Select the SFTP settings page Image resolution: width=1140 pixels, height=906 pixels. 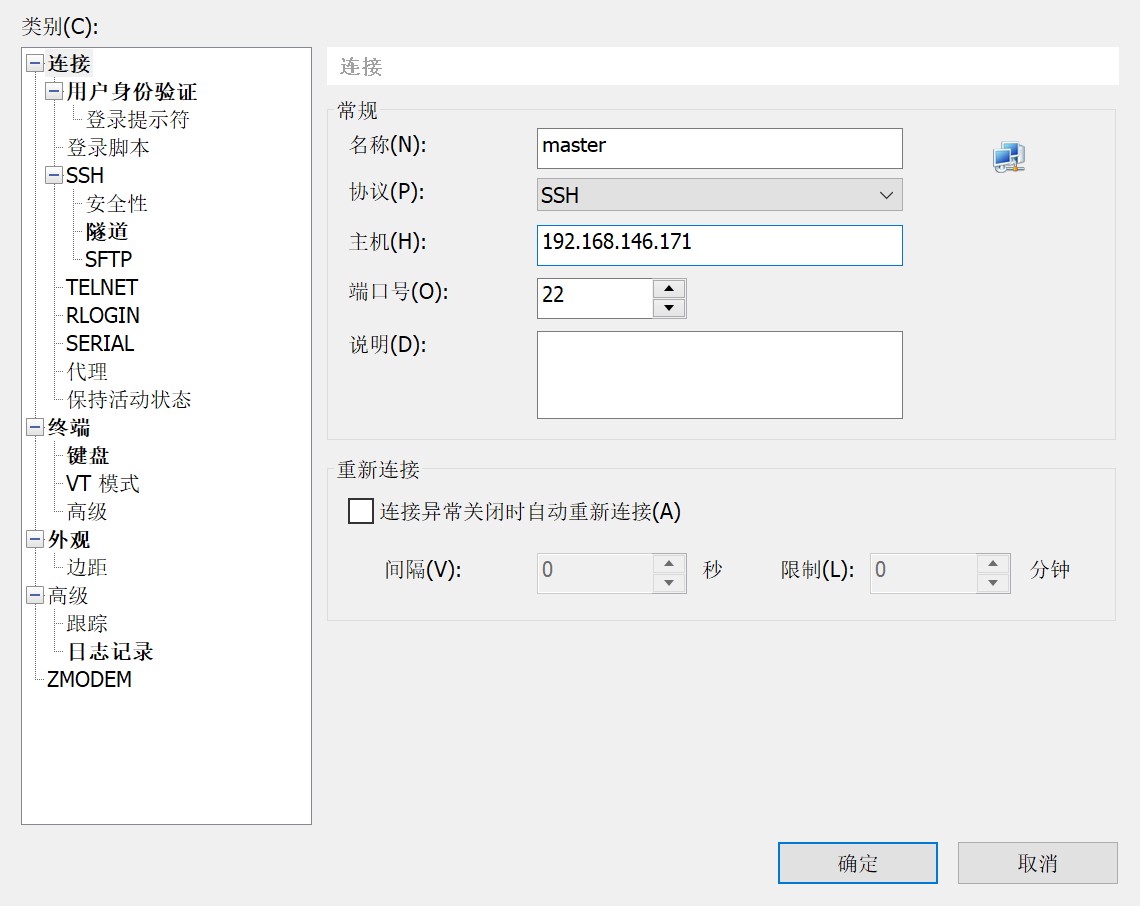point(108,258)
